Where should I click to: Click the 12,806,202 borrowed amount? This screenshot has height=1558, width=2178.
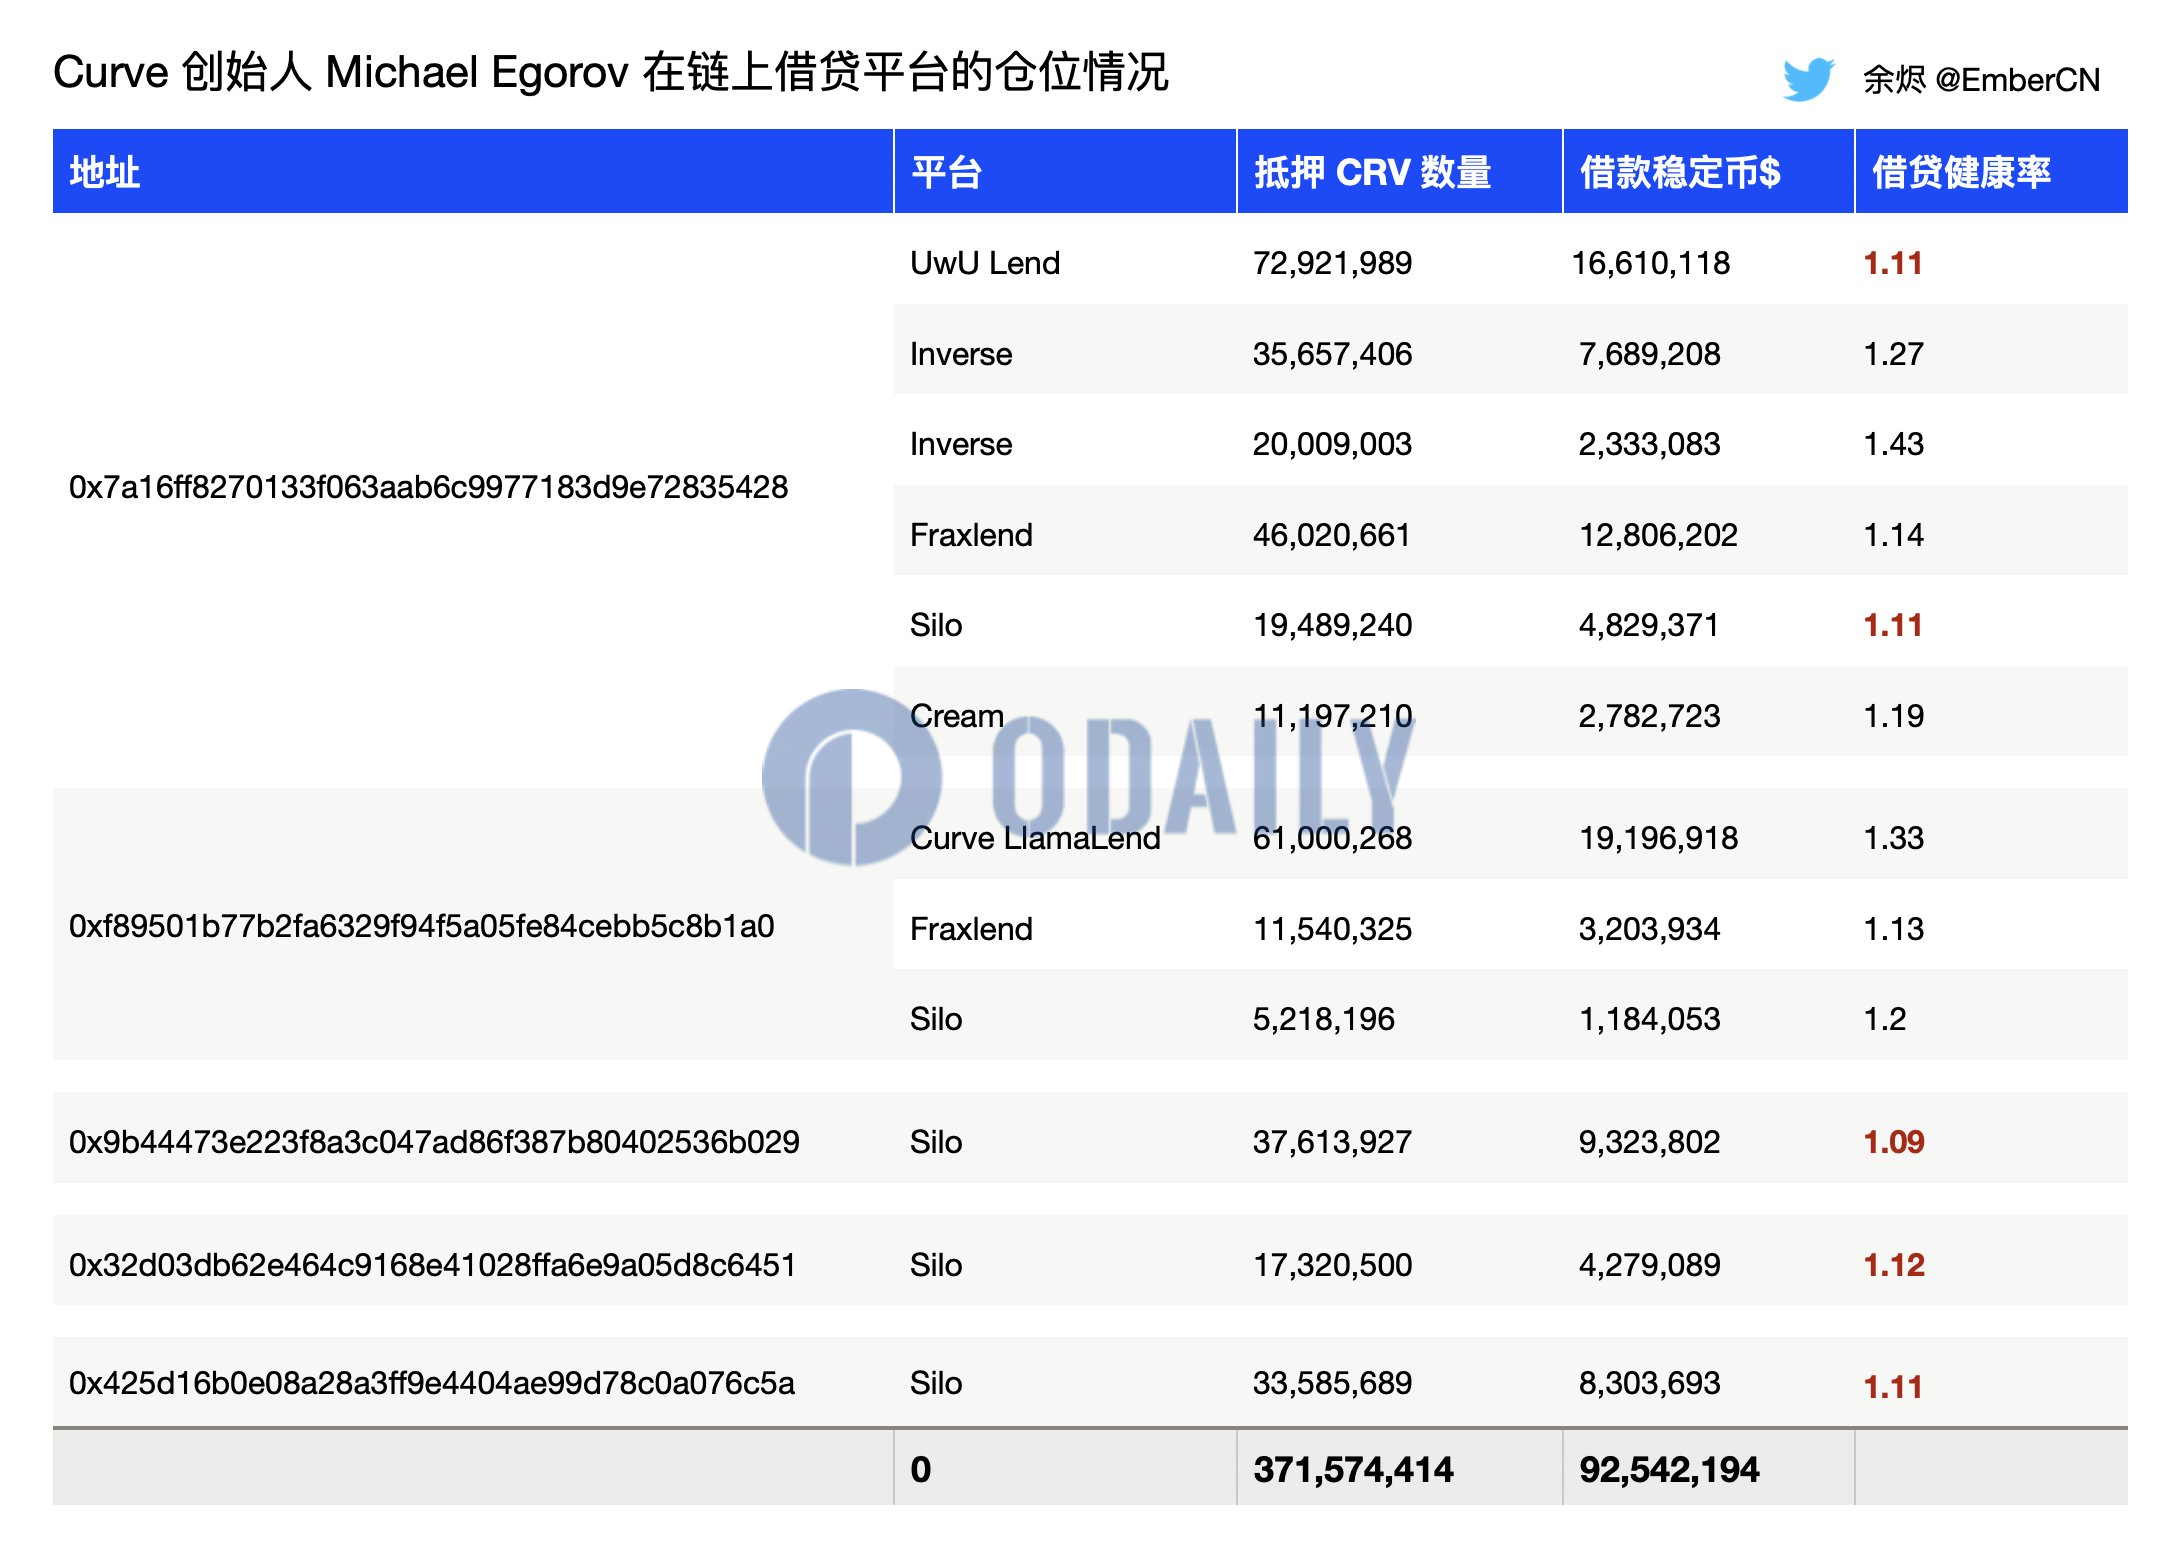1658,535
